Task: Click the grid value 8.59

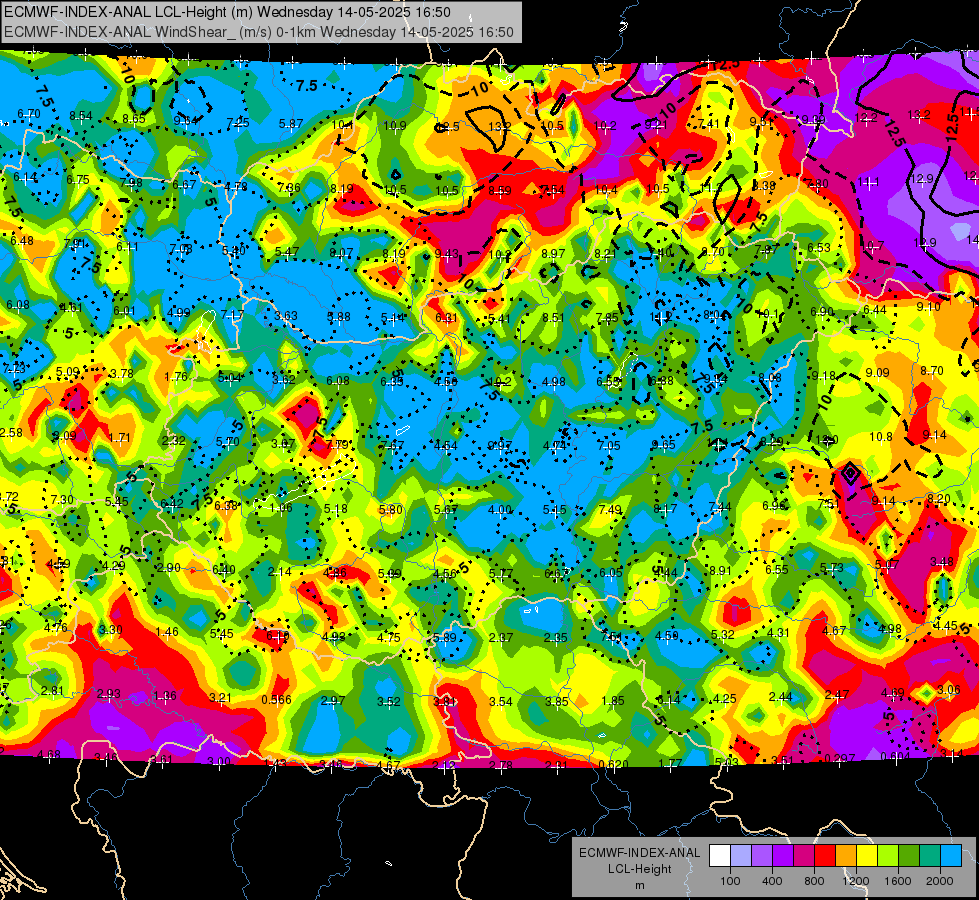Action: tap(499, 190)
